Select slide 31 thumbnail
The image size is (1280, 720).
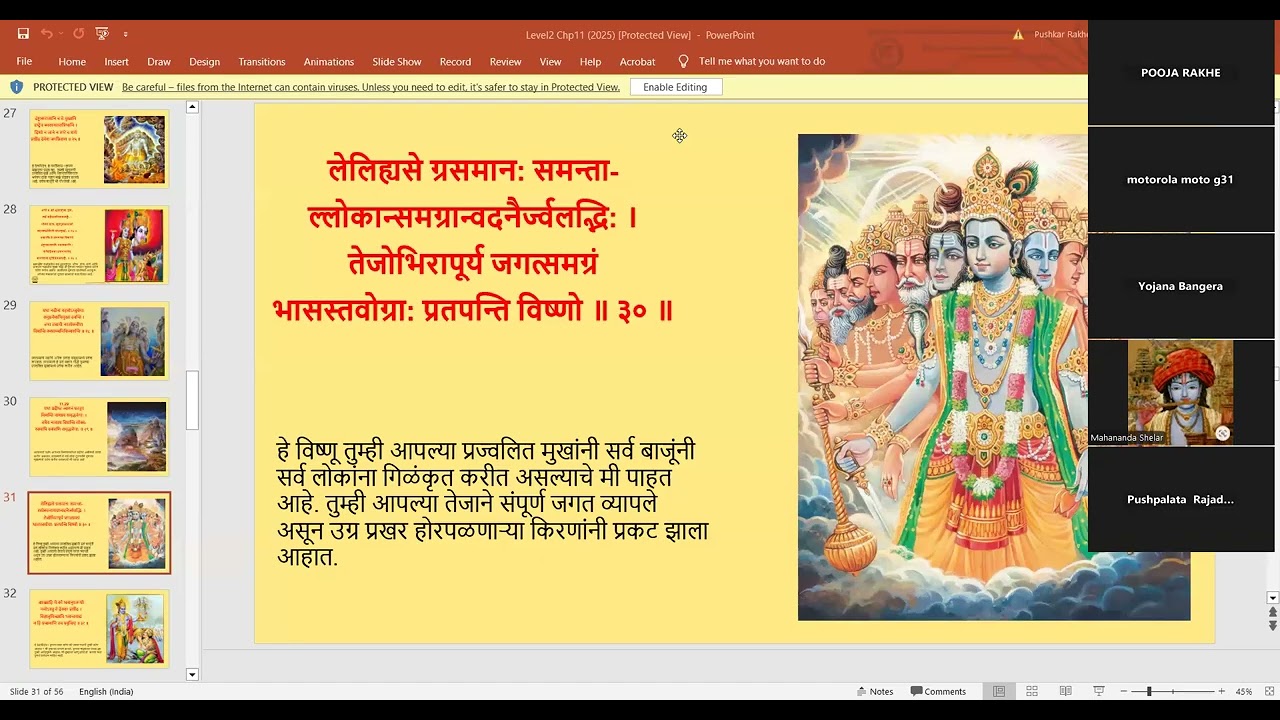point(99,533)
